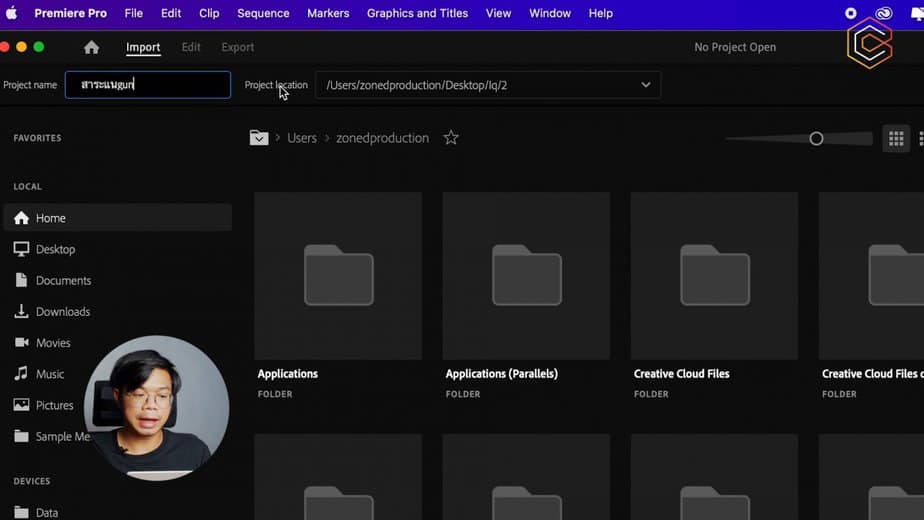The image size is (924, 520).
Task: Go to the Home screen icon
Action: [91, 47]
